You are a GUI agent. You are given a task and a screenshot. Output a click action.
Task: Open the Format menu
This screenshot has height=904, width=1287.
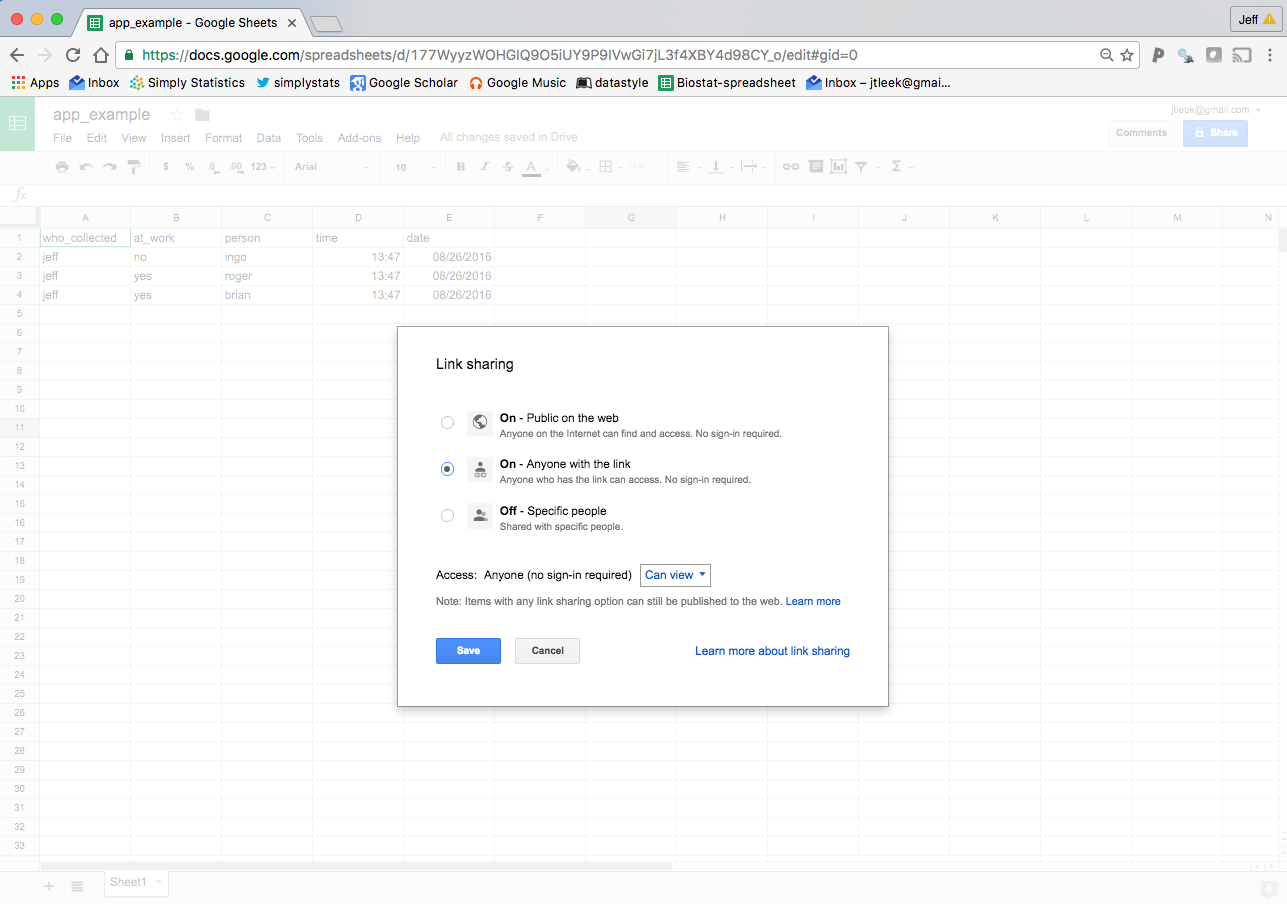click(x=223, y=137)
